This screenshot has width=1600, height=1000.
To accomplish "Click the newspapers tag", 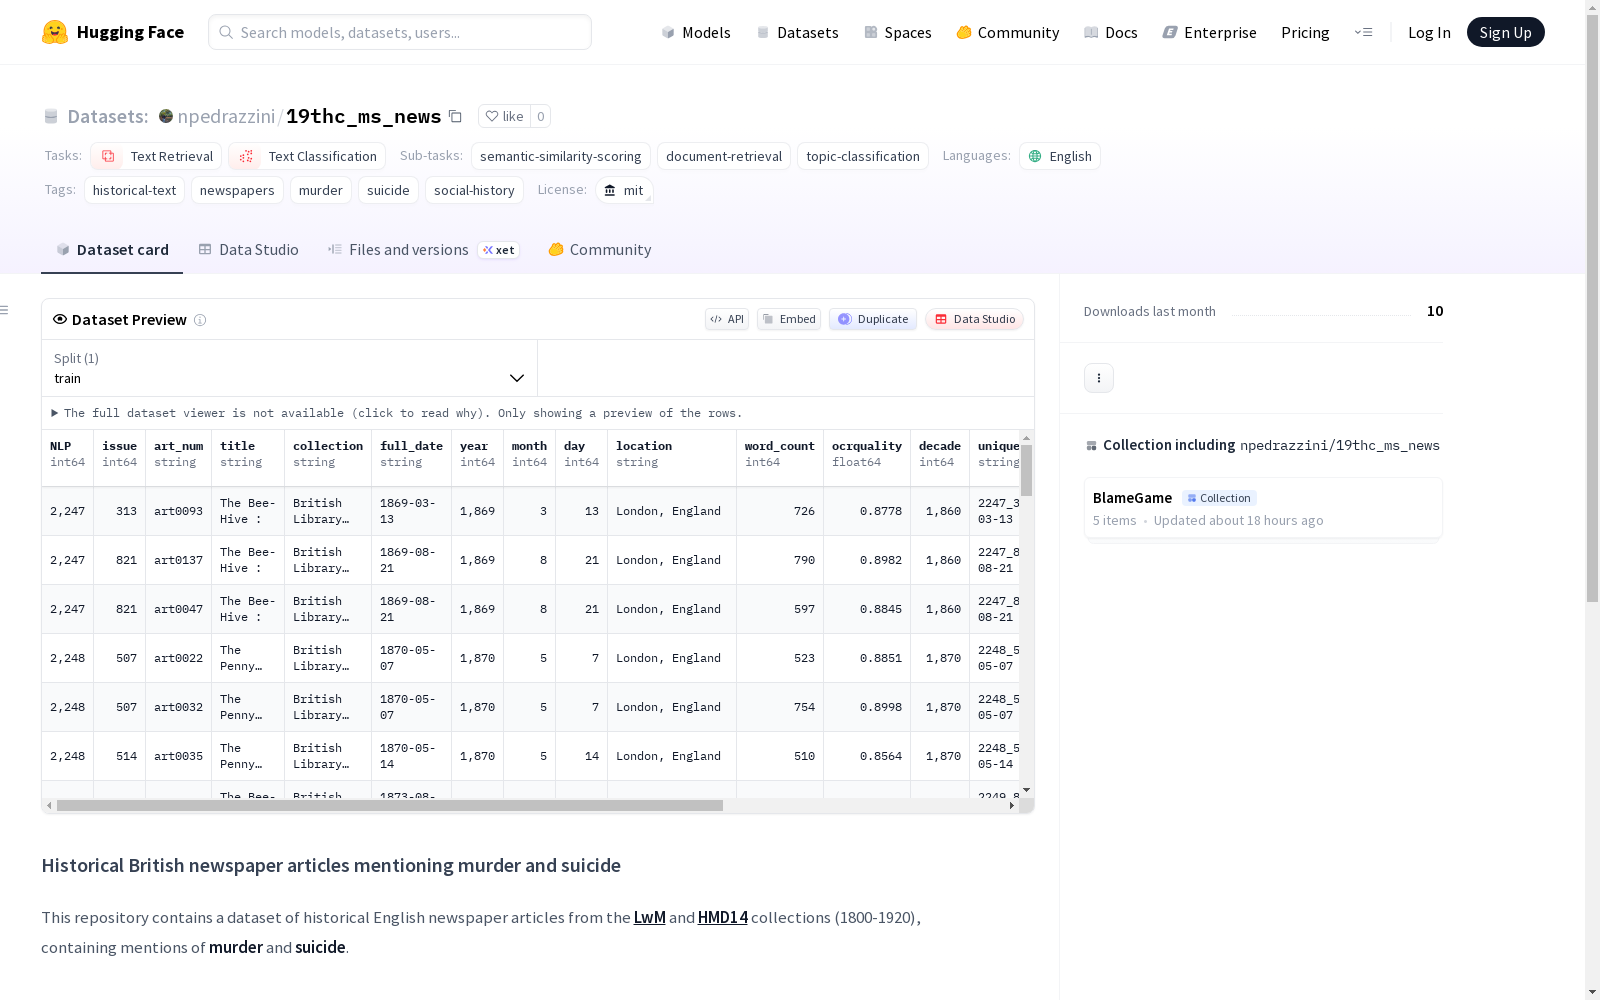I will coord(237,190).
